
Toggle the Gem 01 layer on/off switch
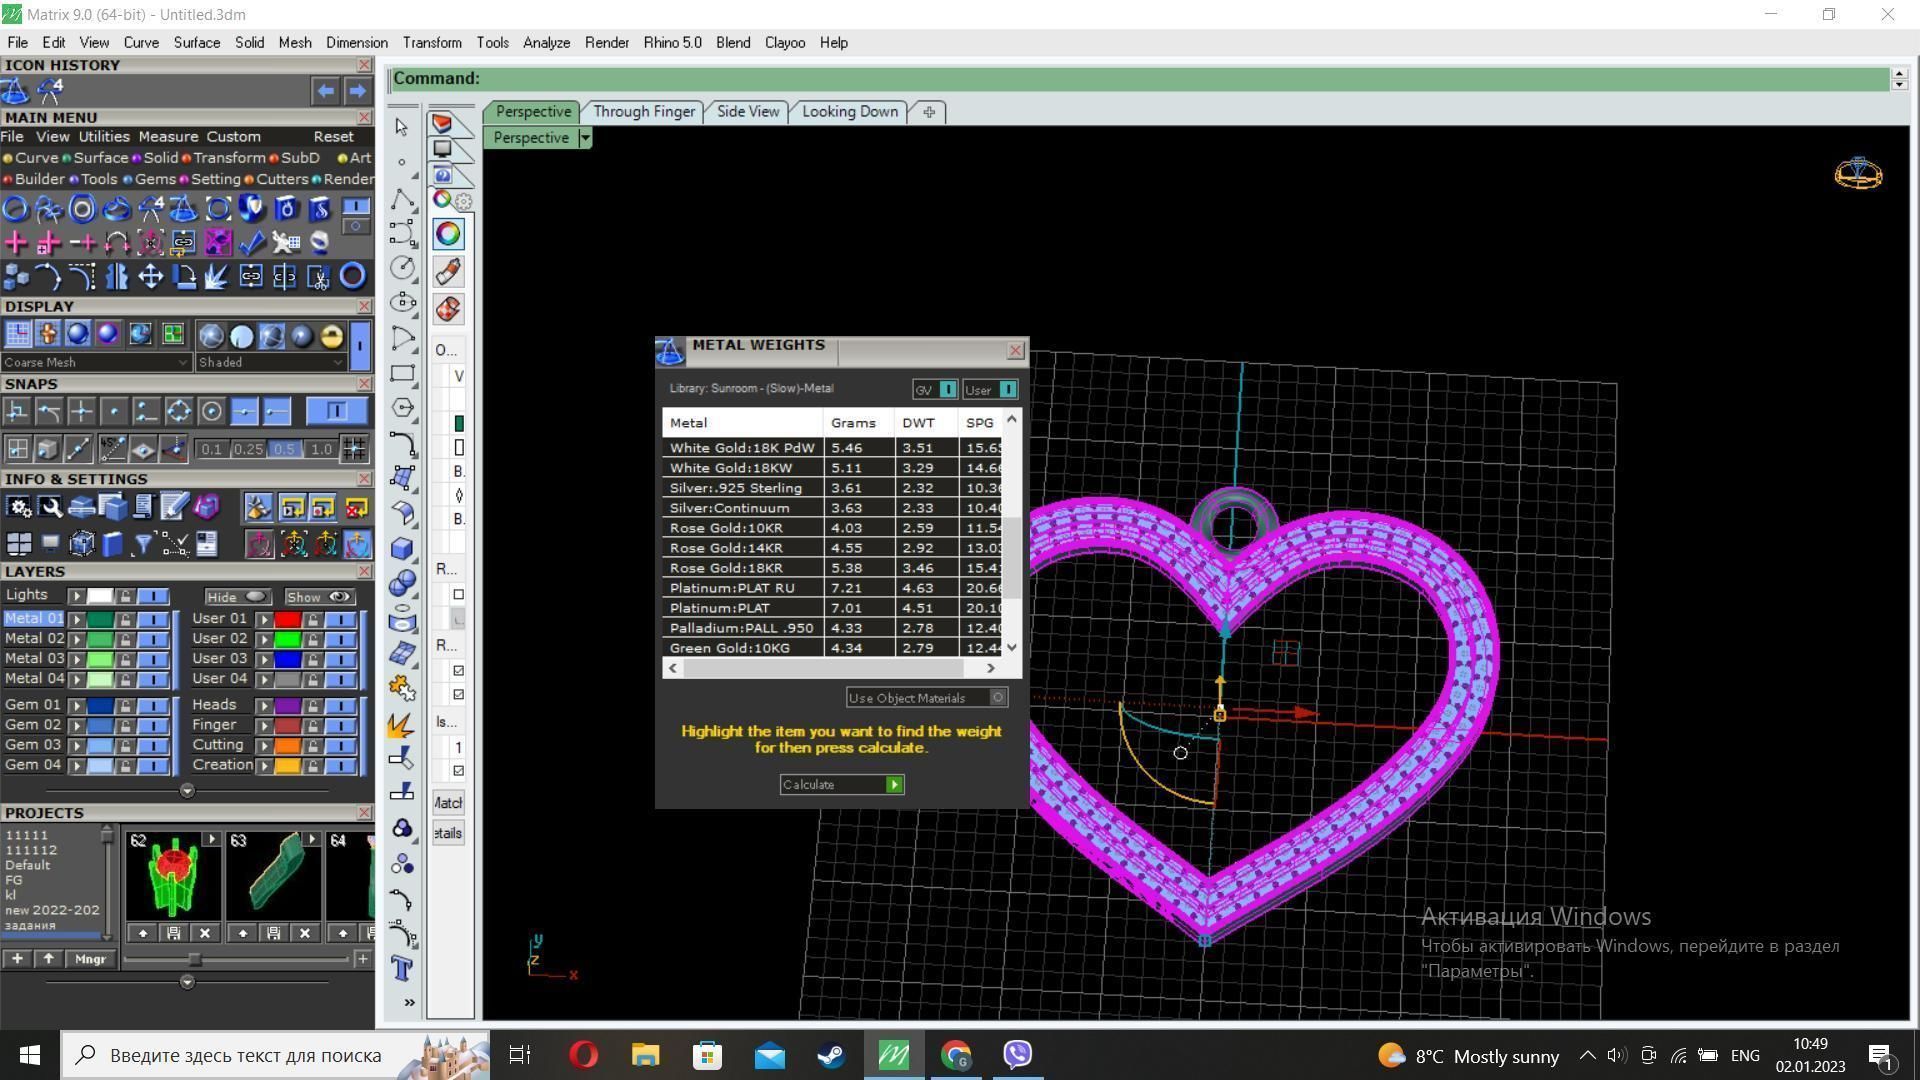pyautogui.click(x=153, y=706)
